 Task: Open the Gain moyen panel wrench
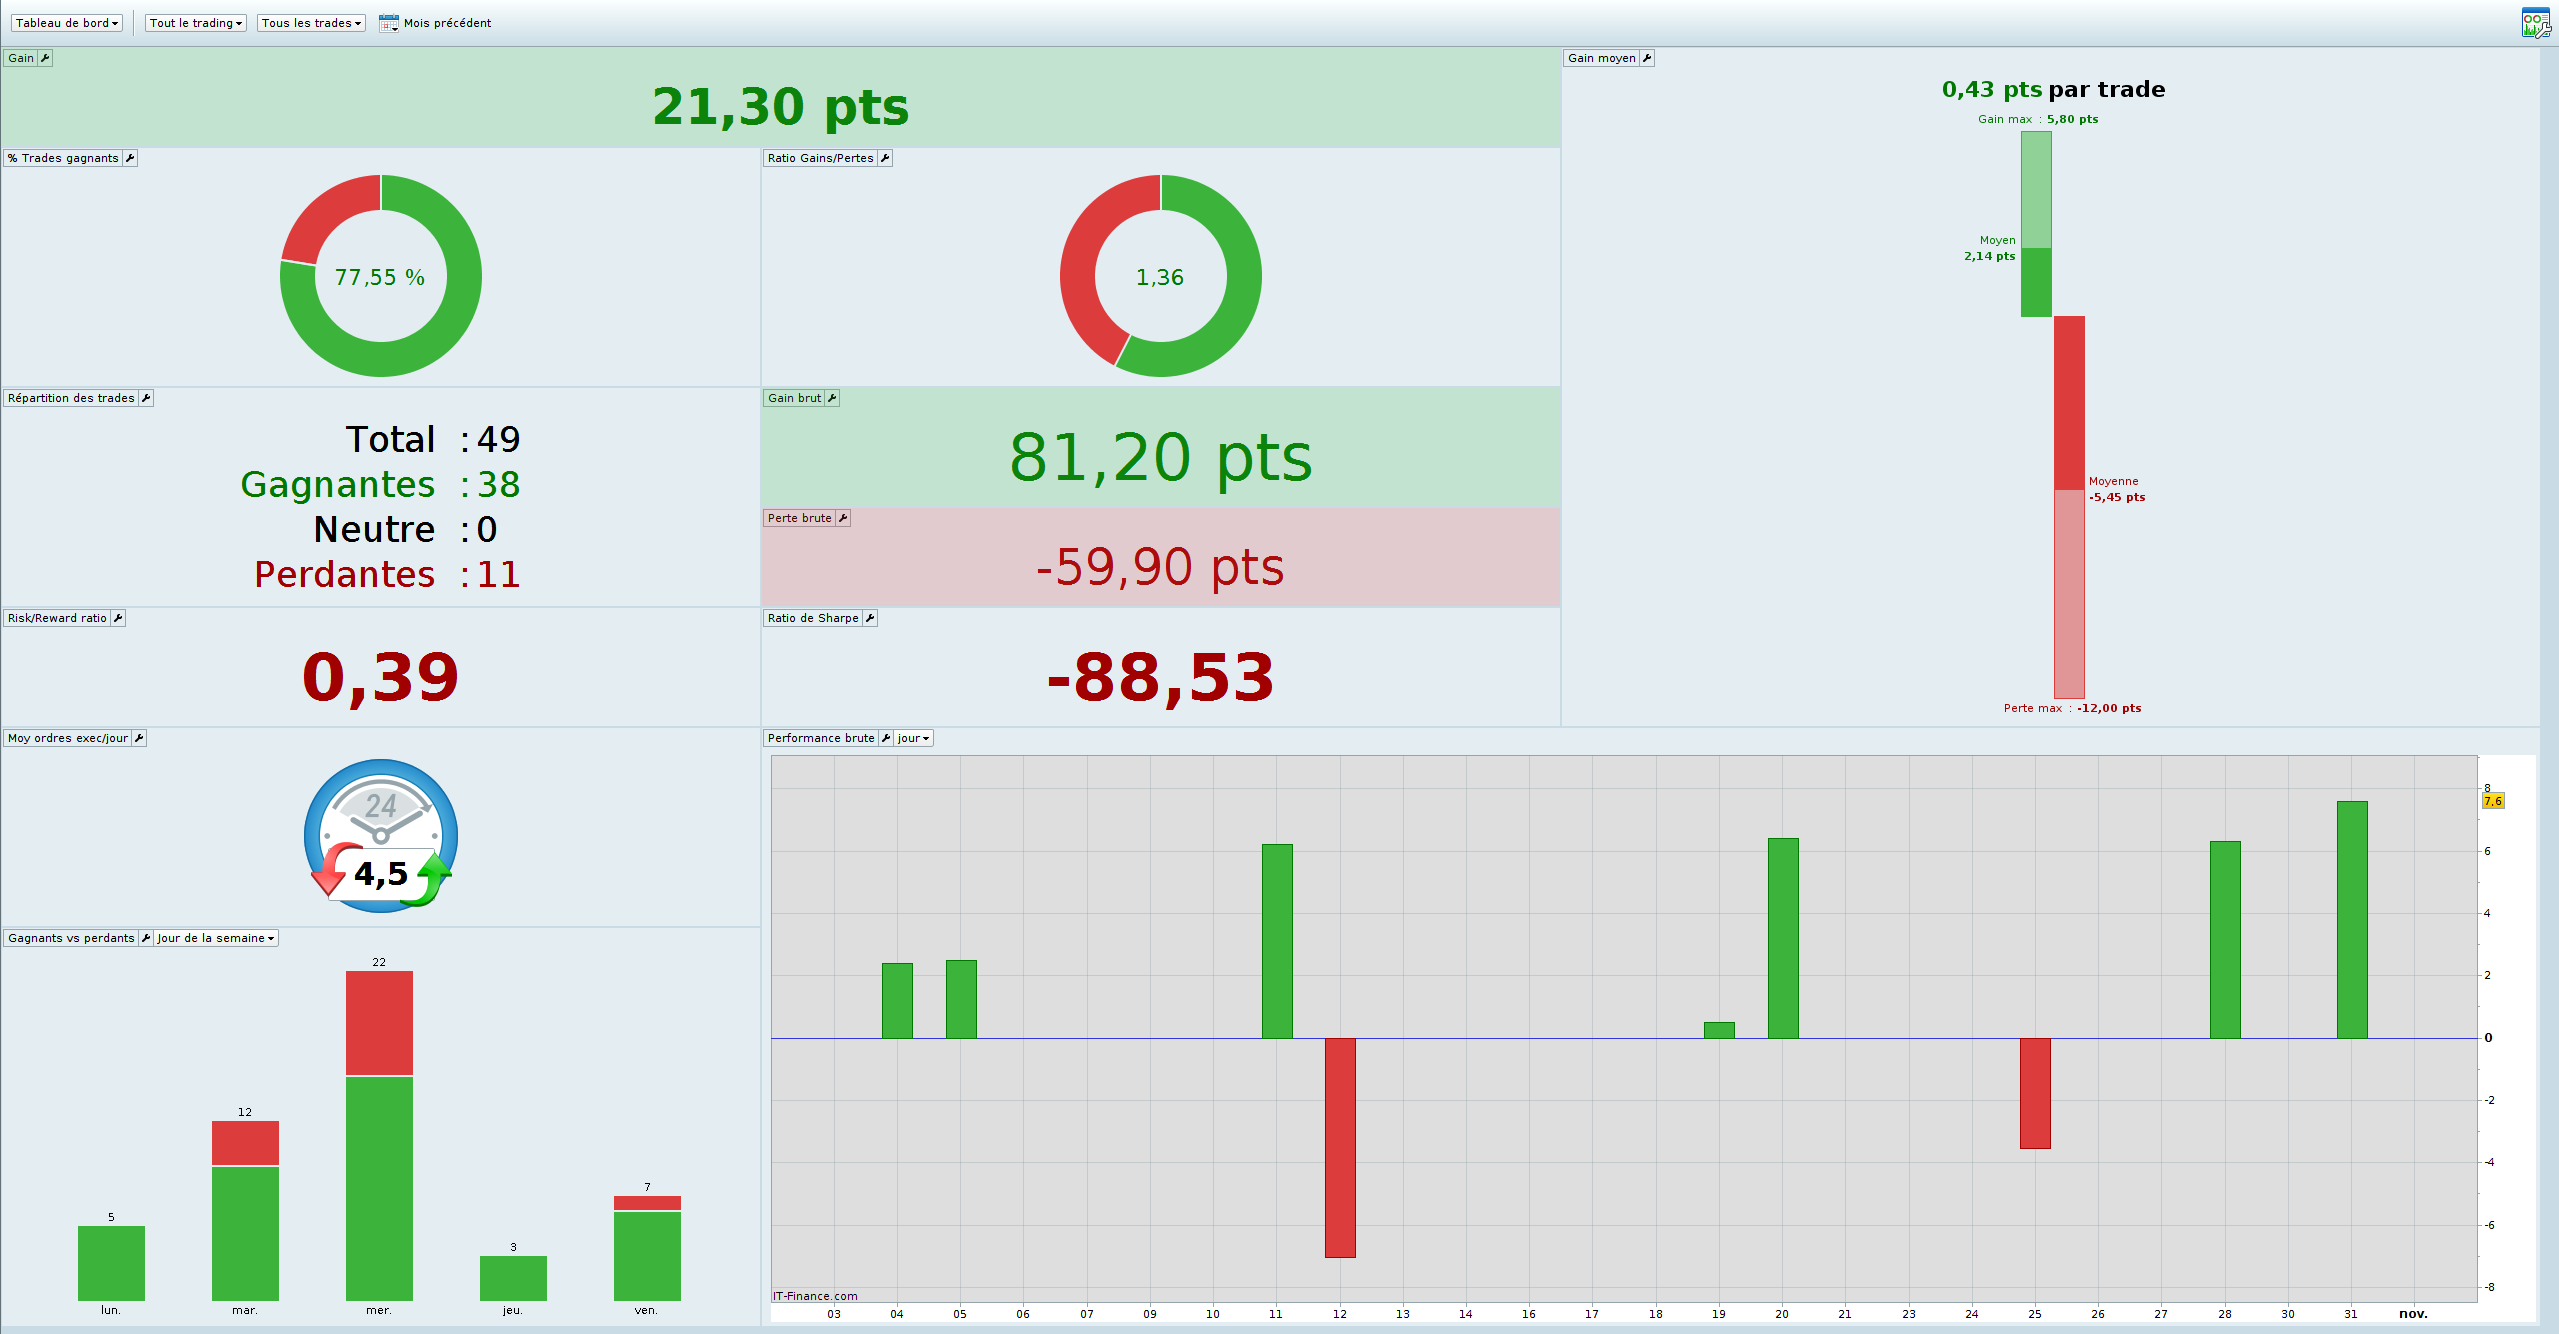[1647, 58]
